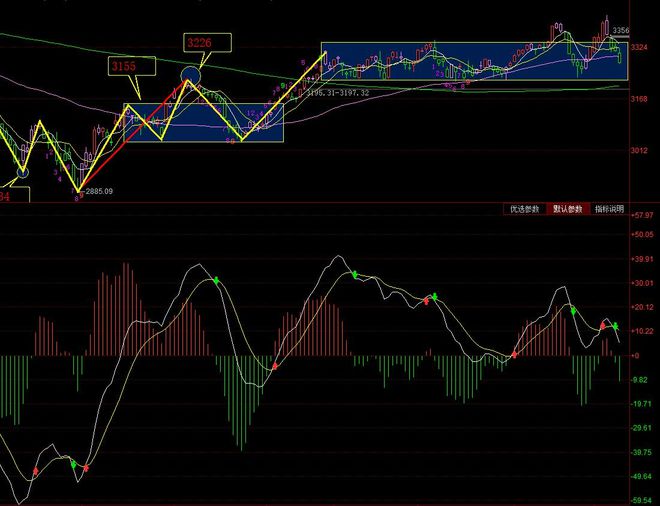This screenshot has width=660, height=506.
Task: Click the 3168 price axis value
Action: click(639, 99)
